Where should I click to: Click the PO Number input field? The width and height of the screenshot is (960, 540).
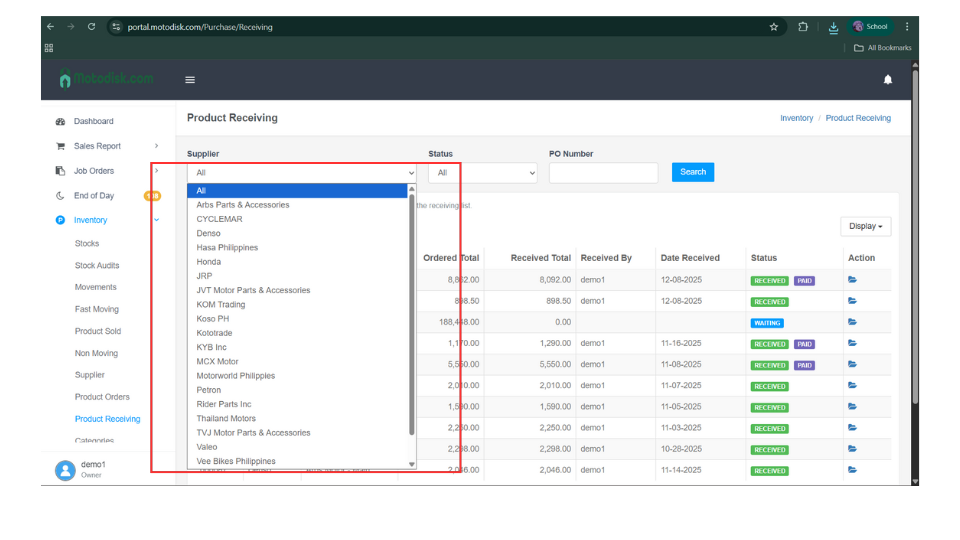pyautogui.click(x=603, y=173)
